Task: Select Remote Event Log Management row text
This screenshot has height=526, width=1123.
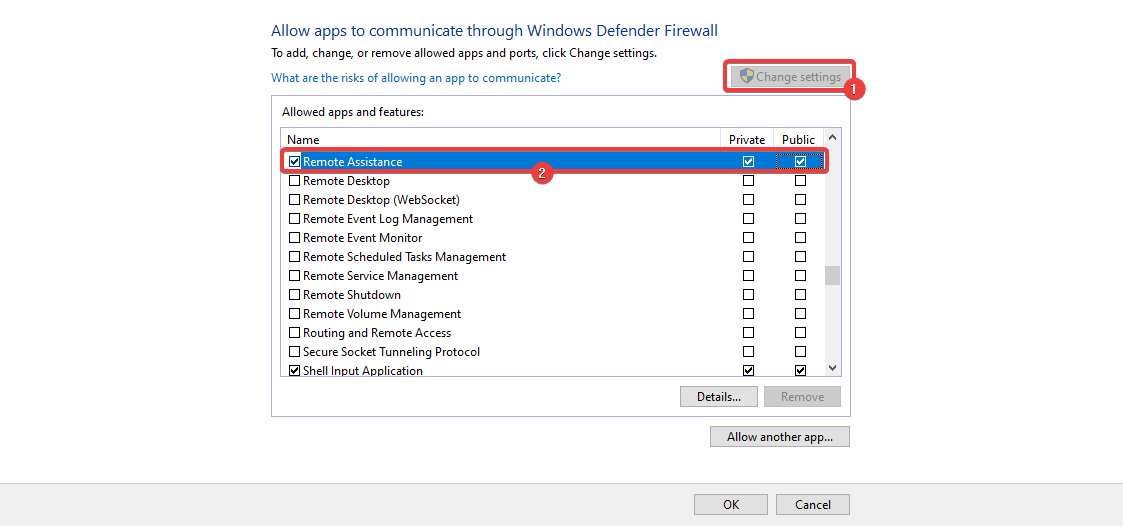Action: point(388,219)
